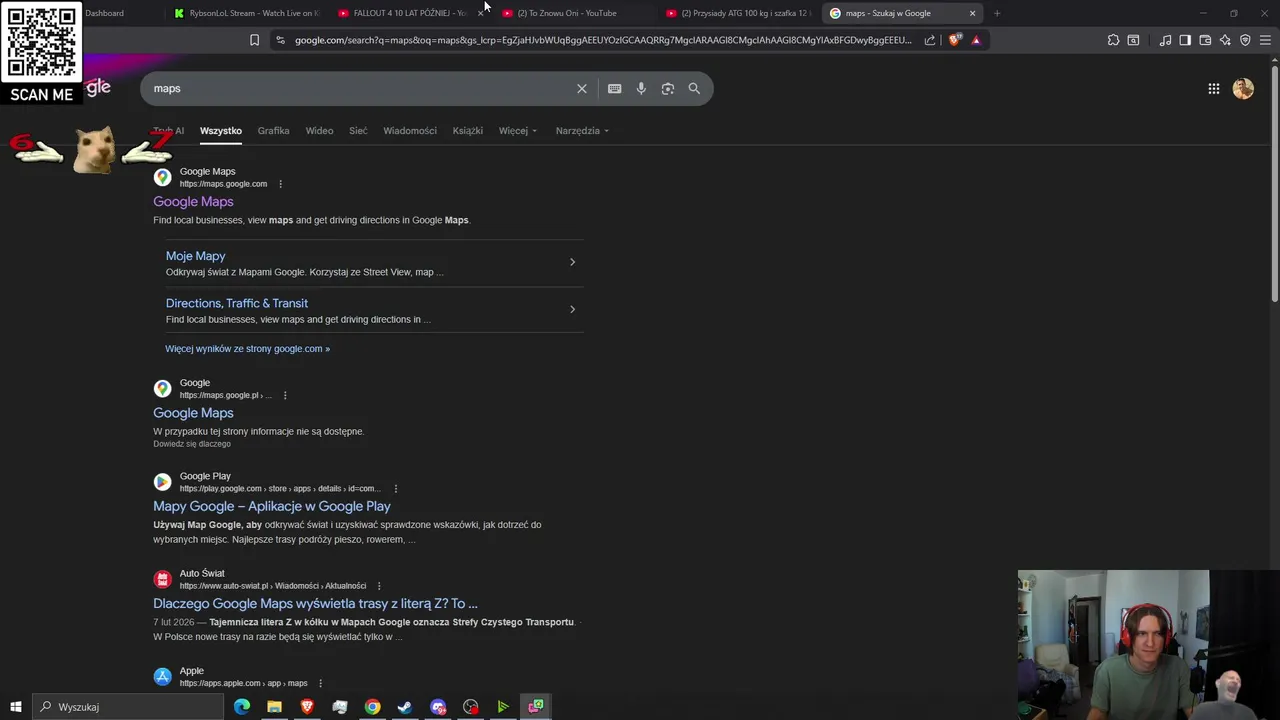Open the Moje Mapy link
Image resolution: width=1280 pixels, height=720 pixels.
(196, 256)
